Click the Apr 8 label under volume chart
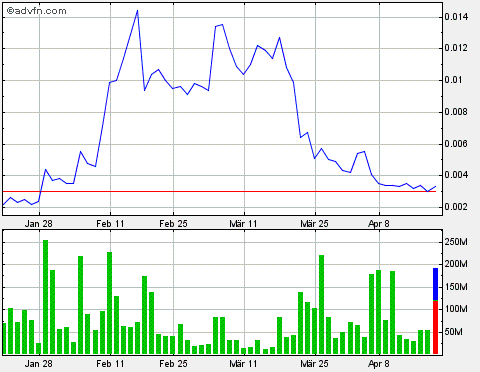The image size is (480, 372). point(379,363)
